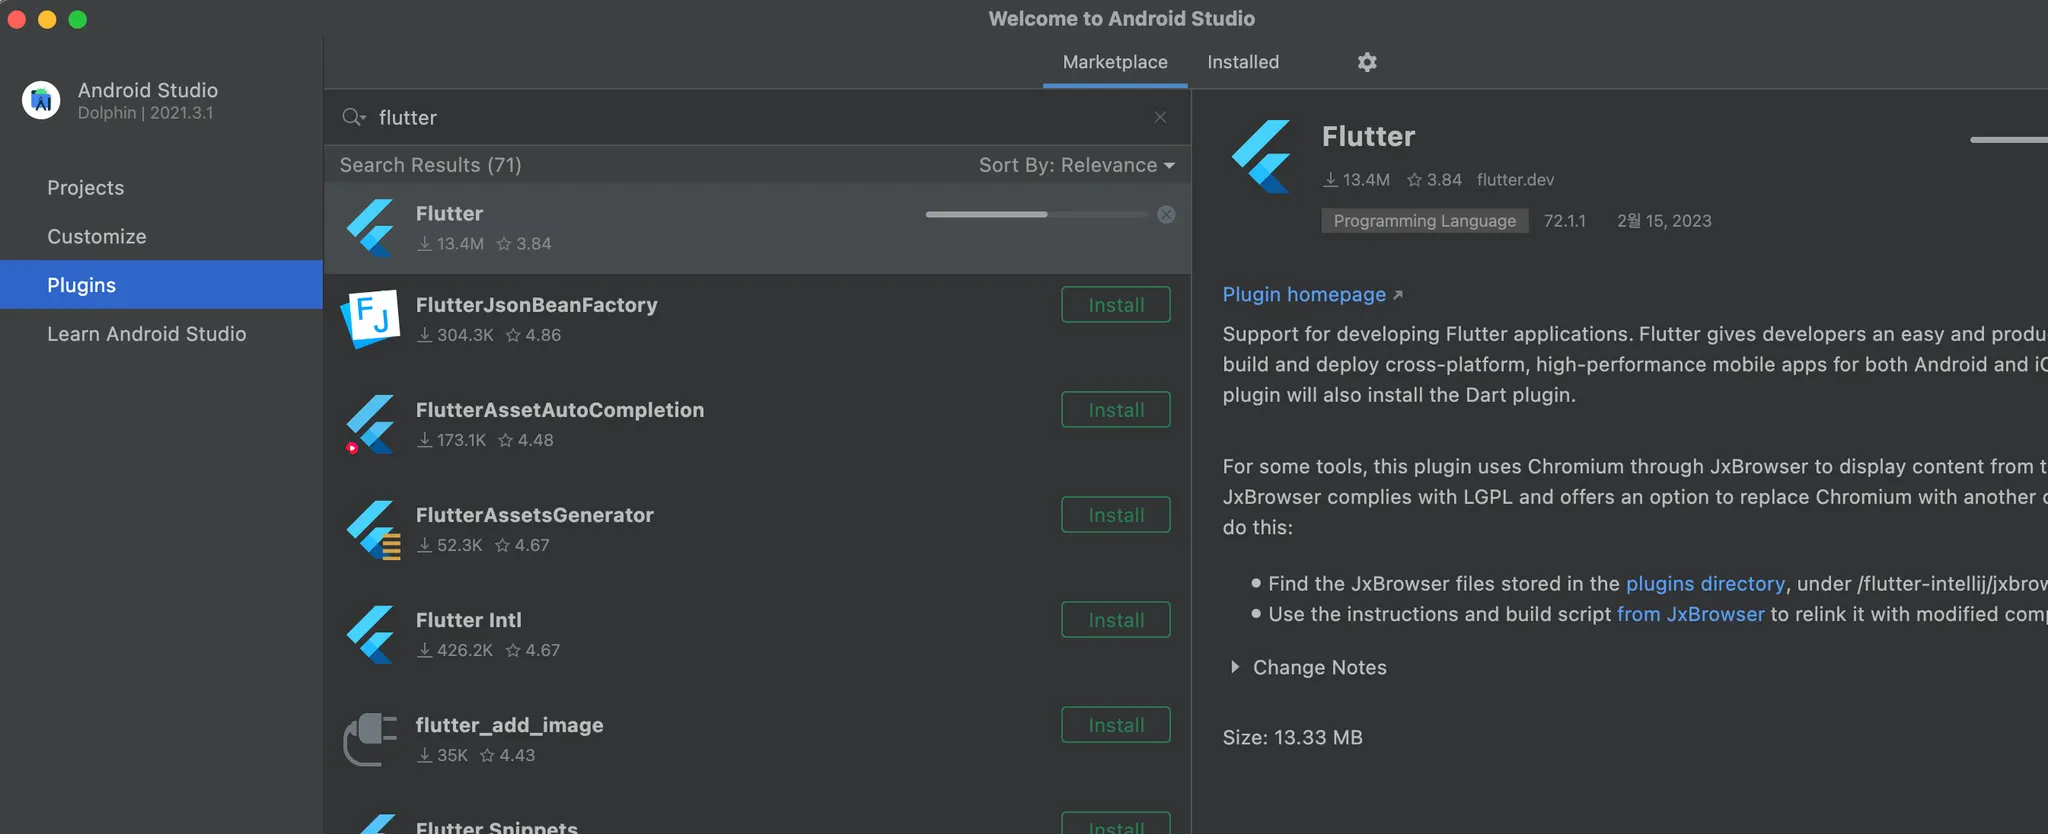The width and height of the screenshot is (2048, 834).
Task: Cancel the Flutter plugin download
Action: (1166, 215)
